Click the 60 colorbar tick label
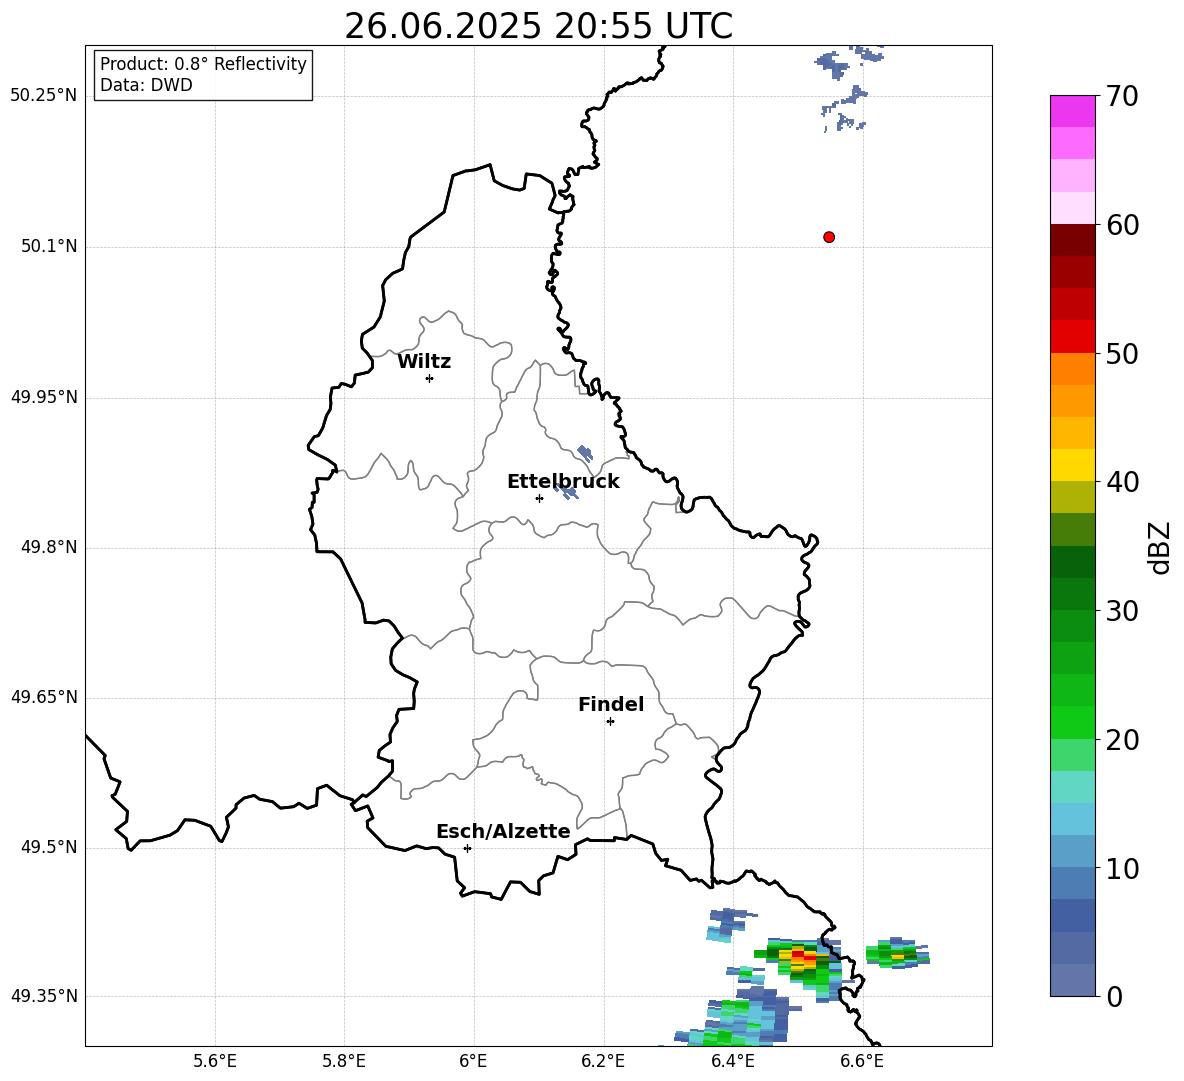The image size is (1184, 1081). 1122,225
